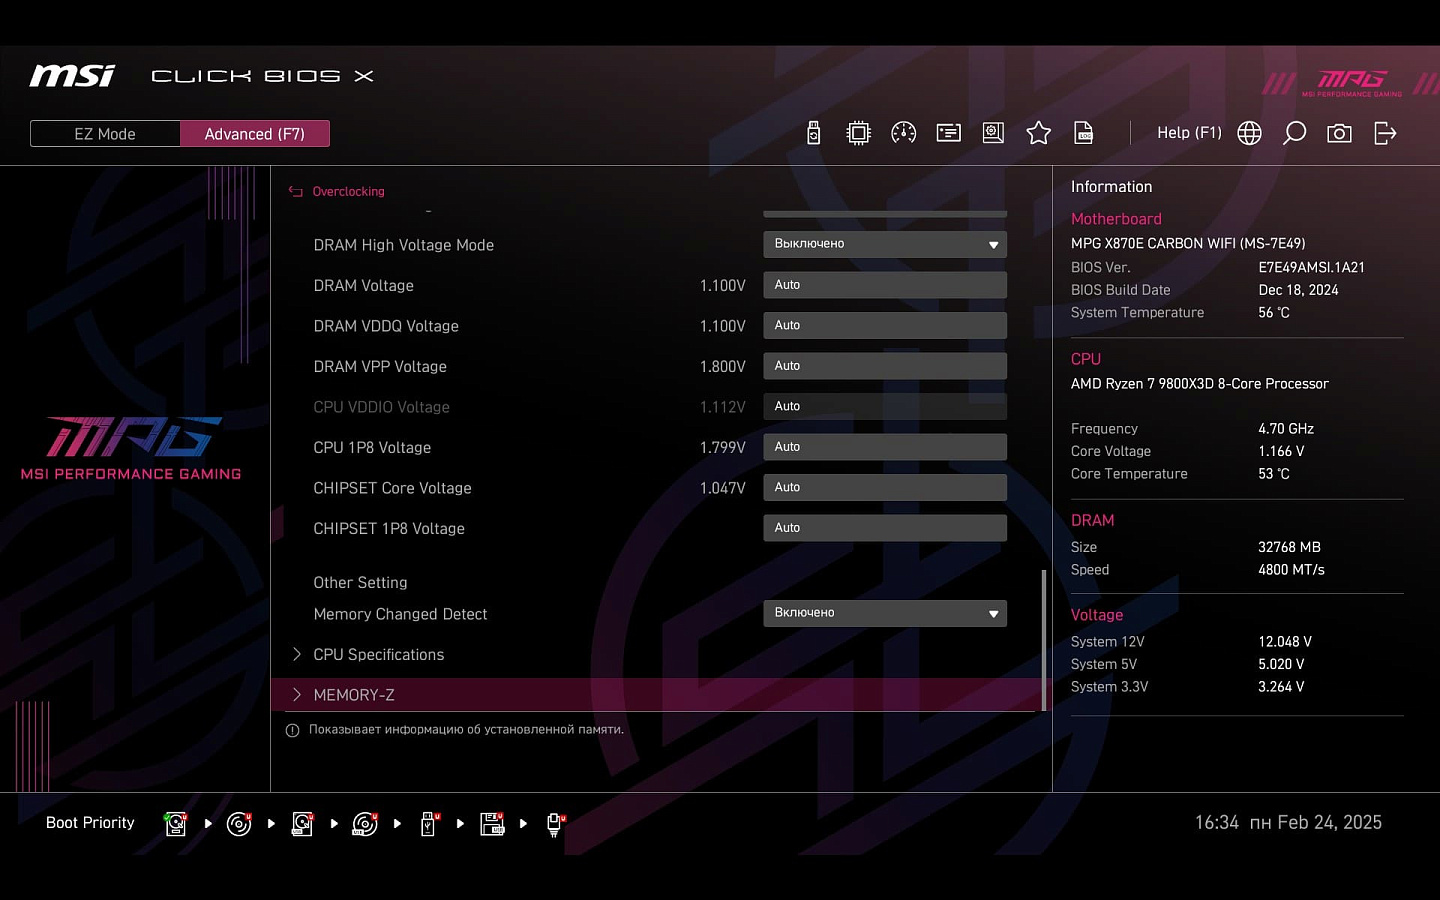This screenshot has width=1440, height=900.
Task: Click the 1.800V DRAM VPP reading
Action: (723, 367)
